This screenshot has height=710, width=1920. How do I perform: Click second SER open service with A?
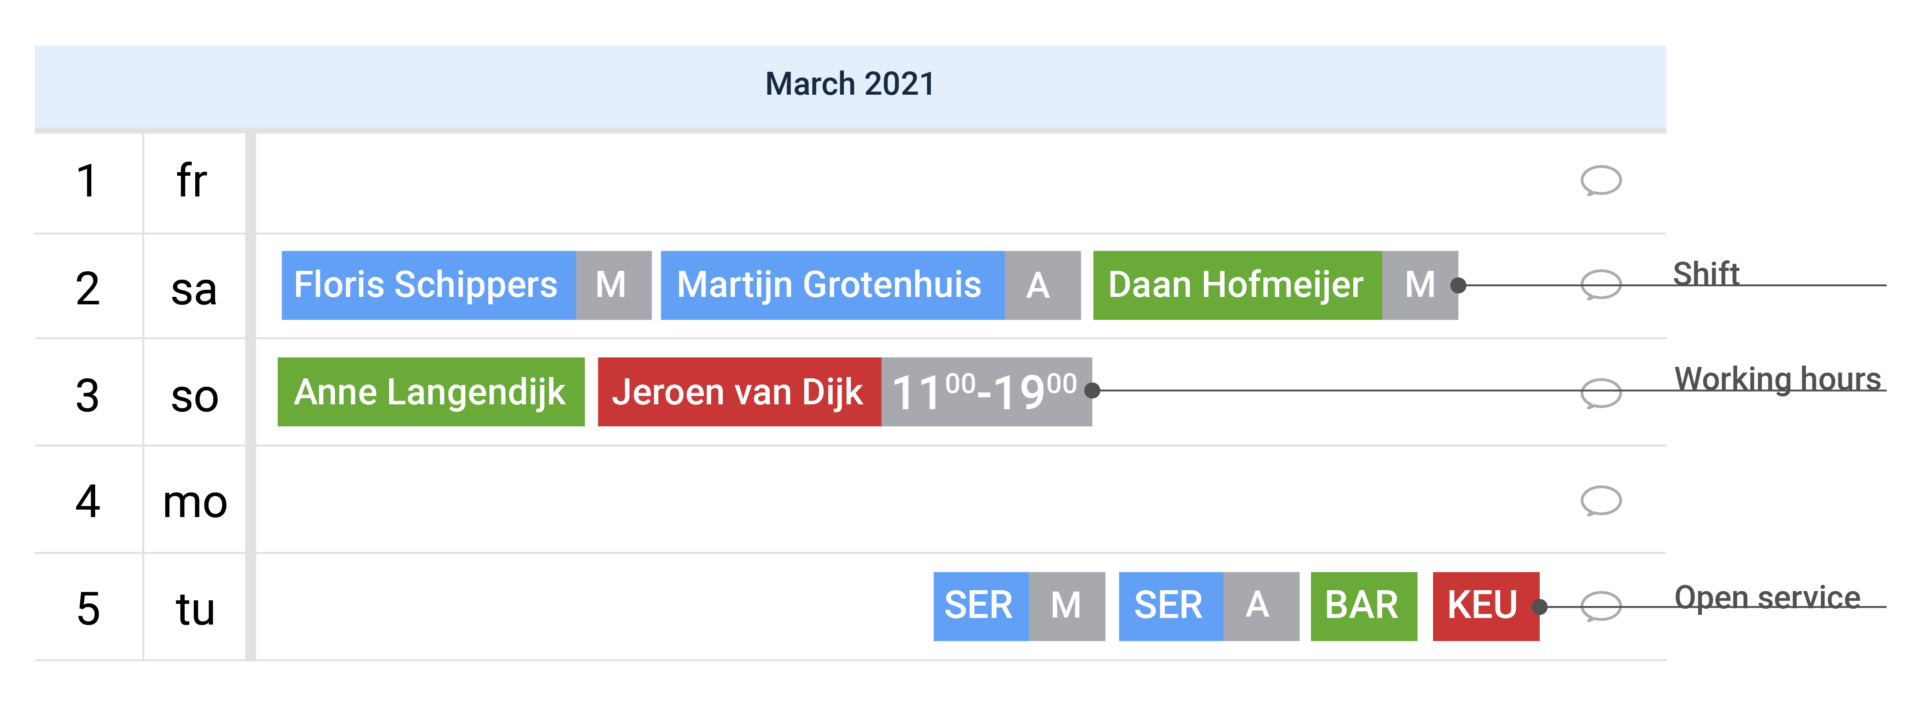(x=1209, y=606)
